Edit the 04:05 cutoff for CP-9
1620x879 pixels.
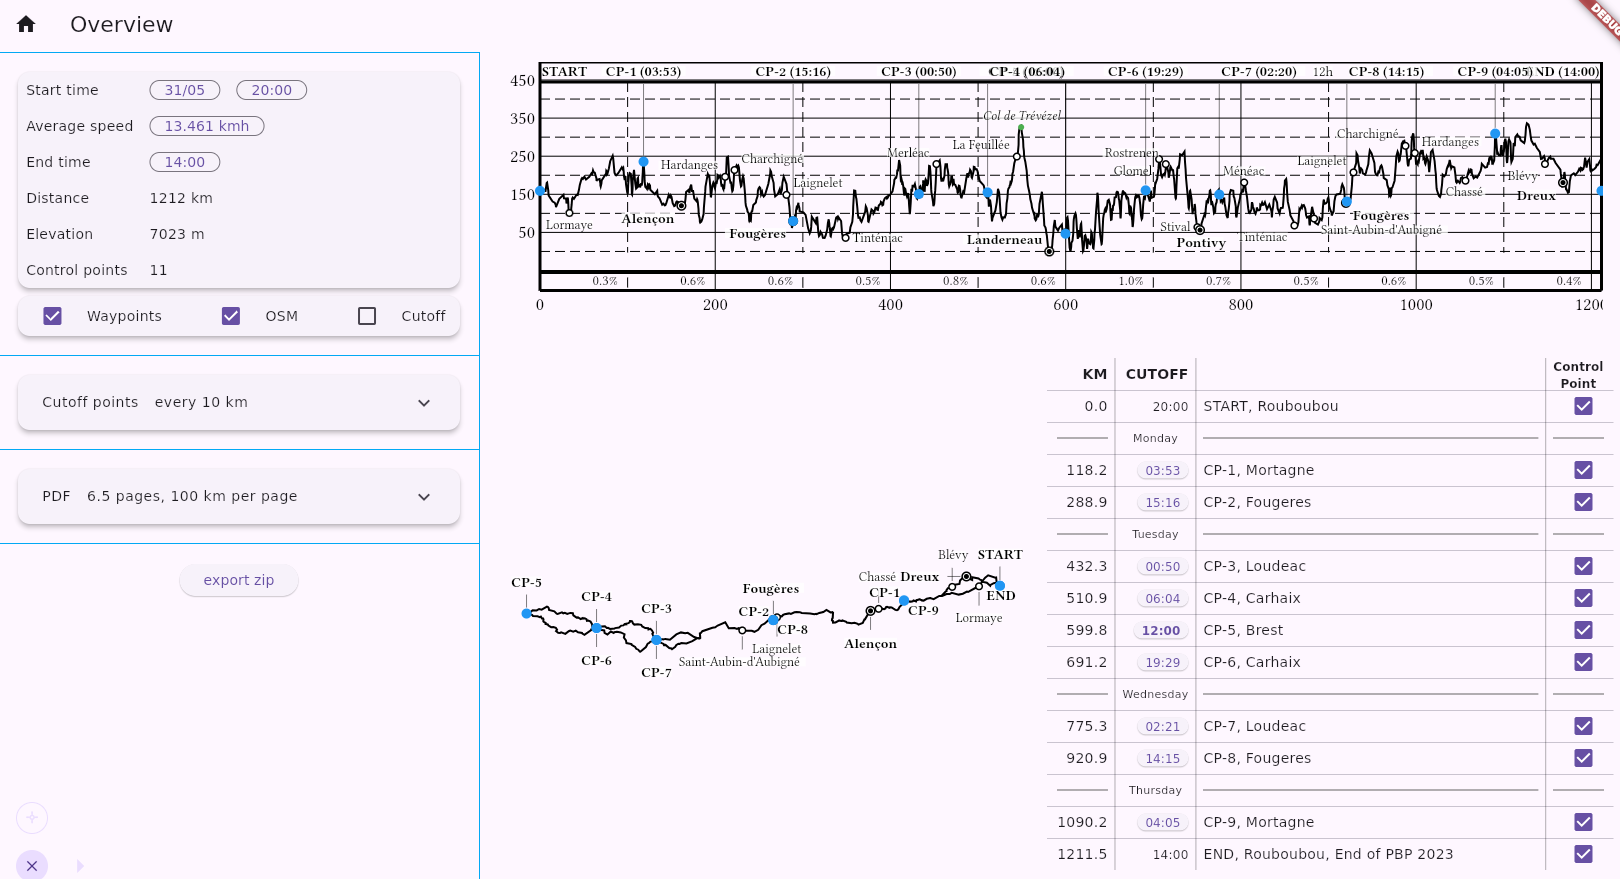[x=1163, y=823]
